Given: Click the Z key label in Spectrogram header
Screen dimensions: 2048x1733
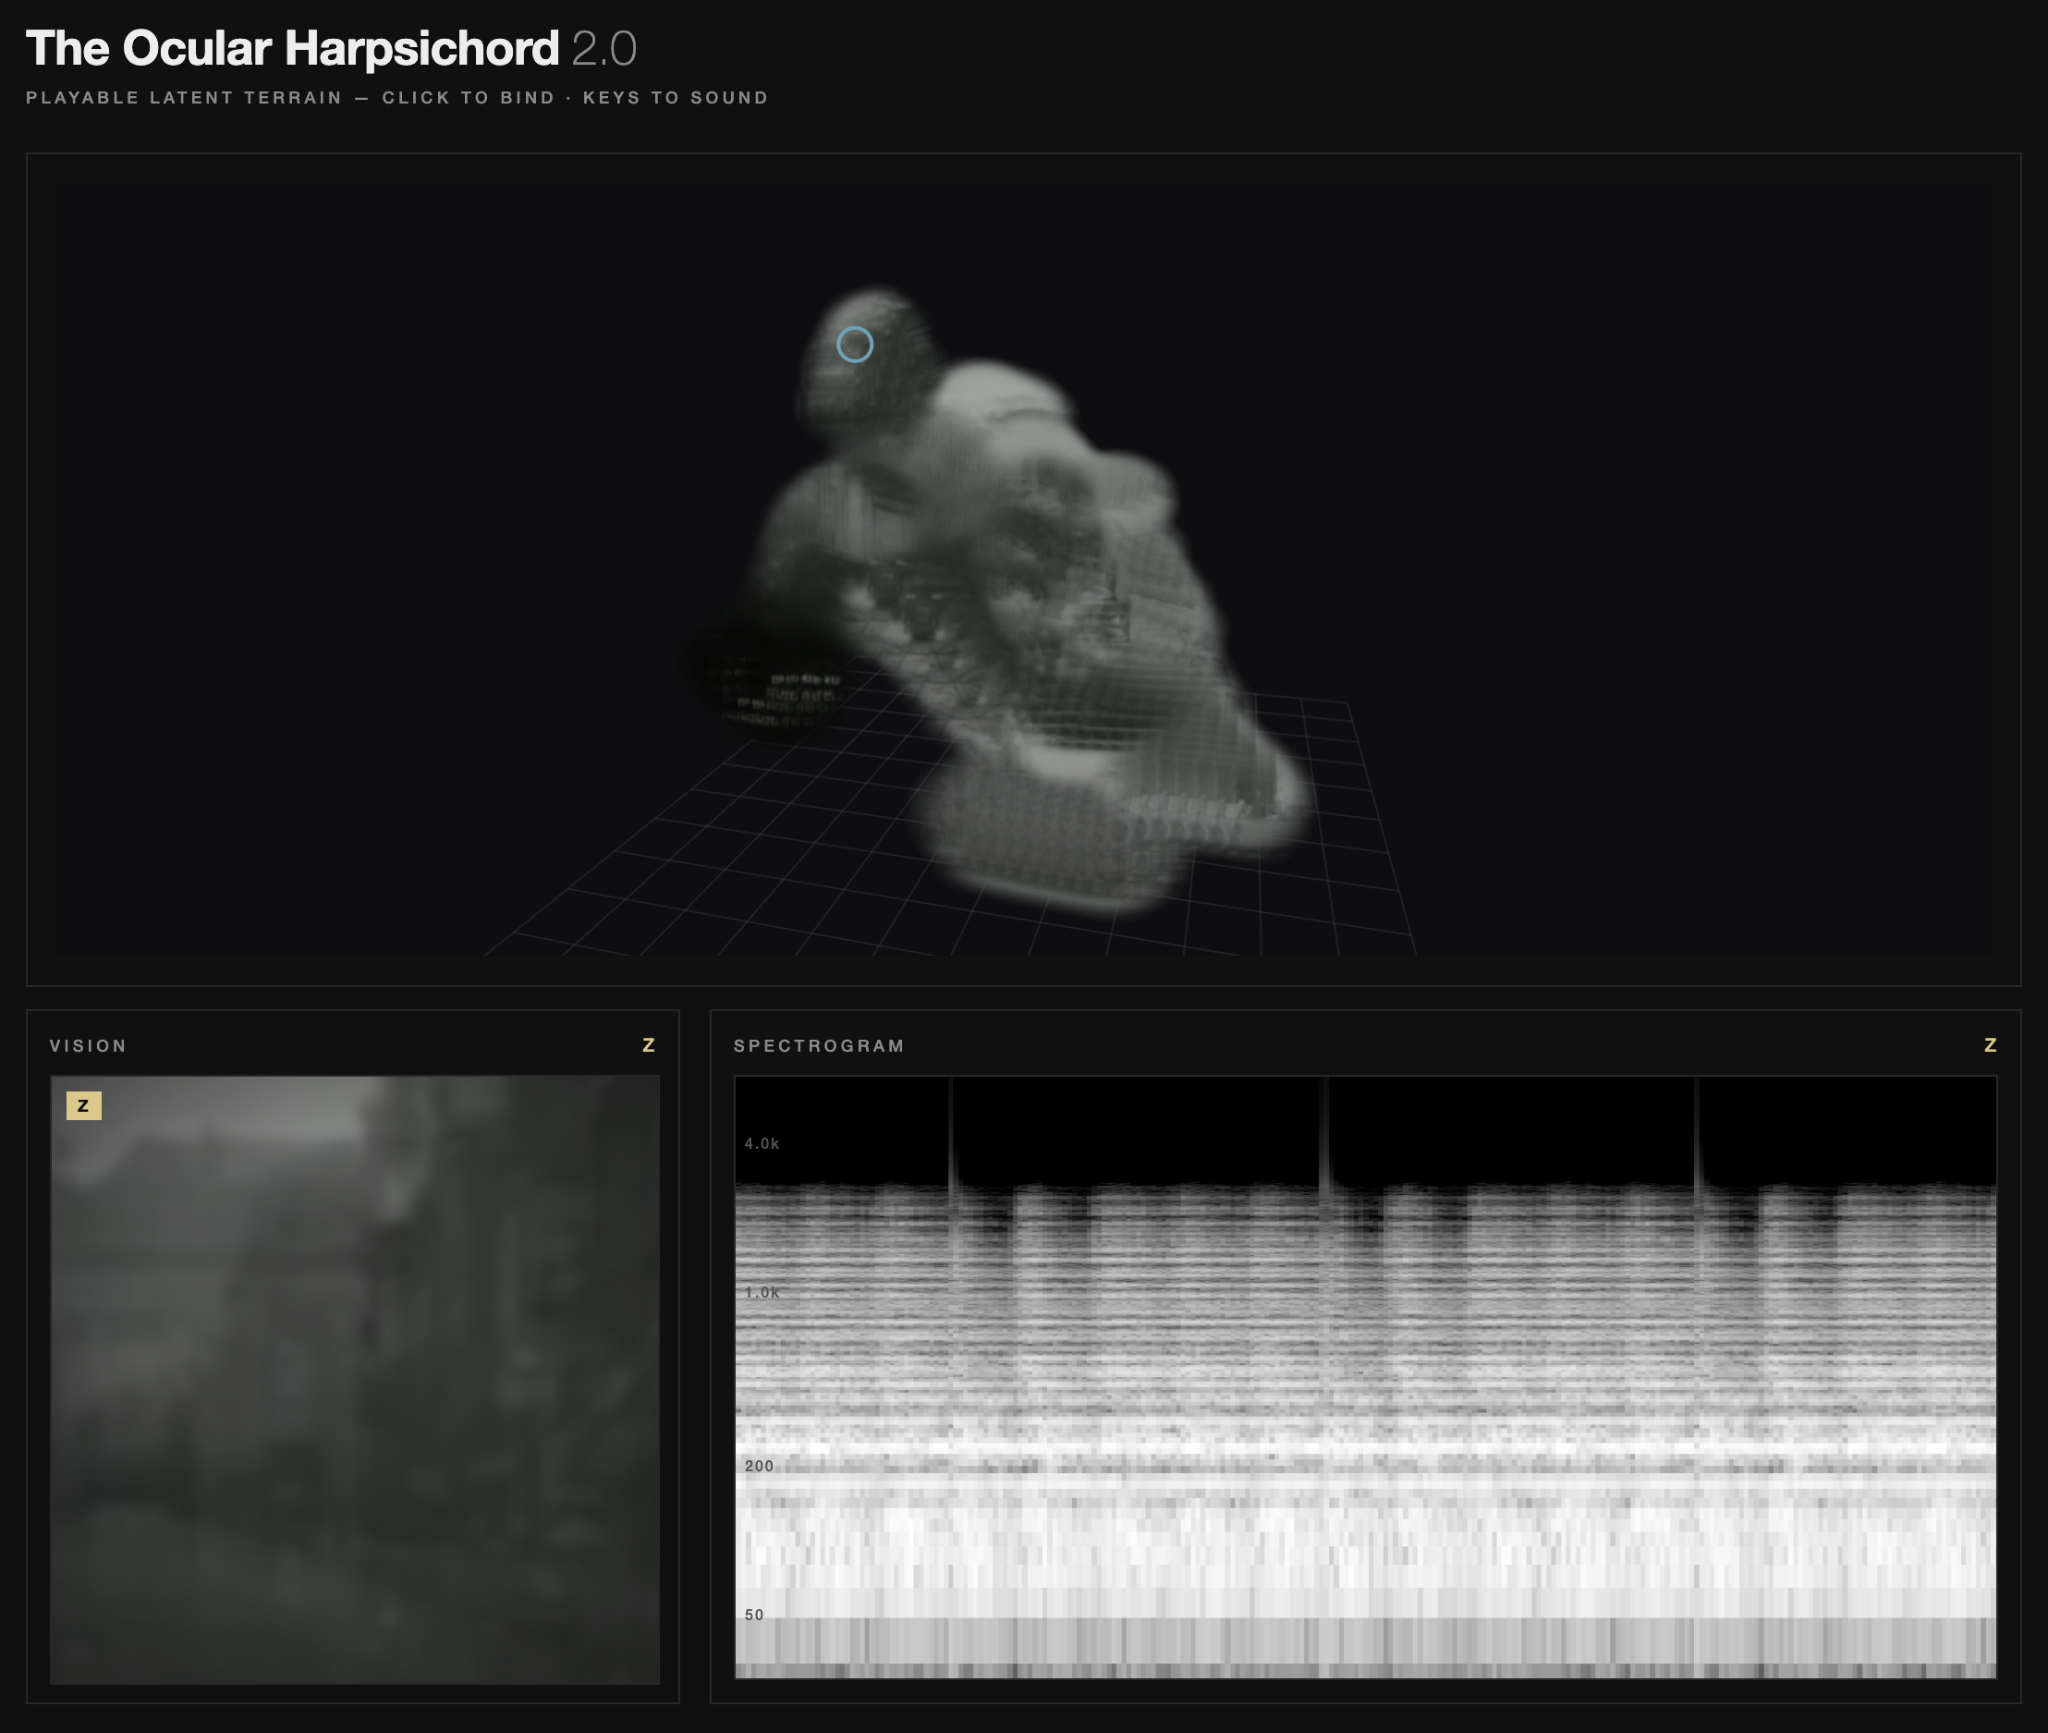Looking at the screenshot, I should tap(1990, 1045).
